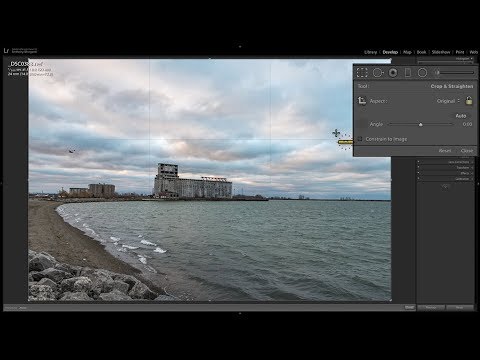480x360 pixels.
Task: Hide the right panel via edge arrow
Action: [478, 183]
